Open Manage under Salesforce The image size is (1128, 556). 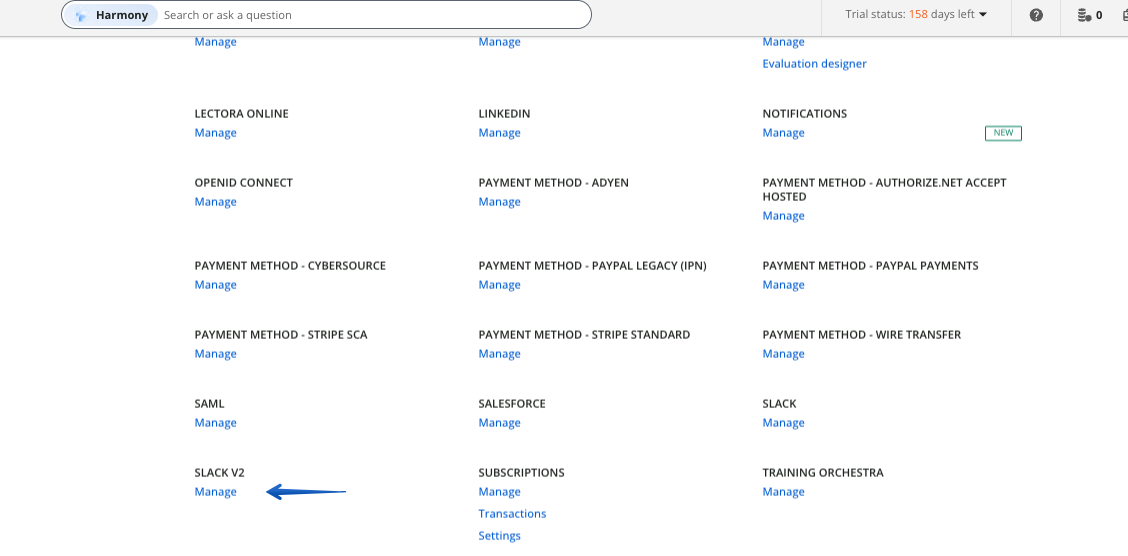[x=499, y=423]
